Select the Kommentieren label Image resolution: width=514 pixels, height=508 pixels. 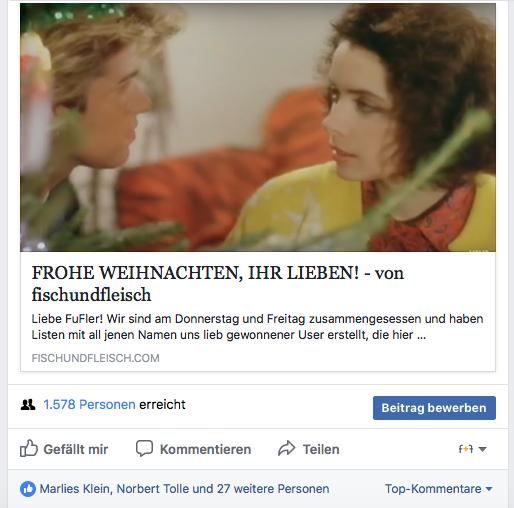[205, 449]
